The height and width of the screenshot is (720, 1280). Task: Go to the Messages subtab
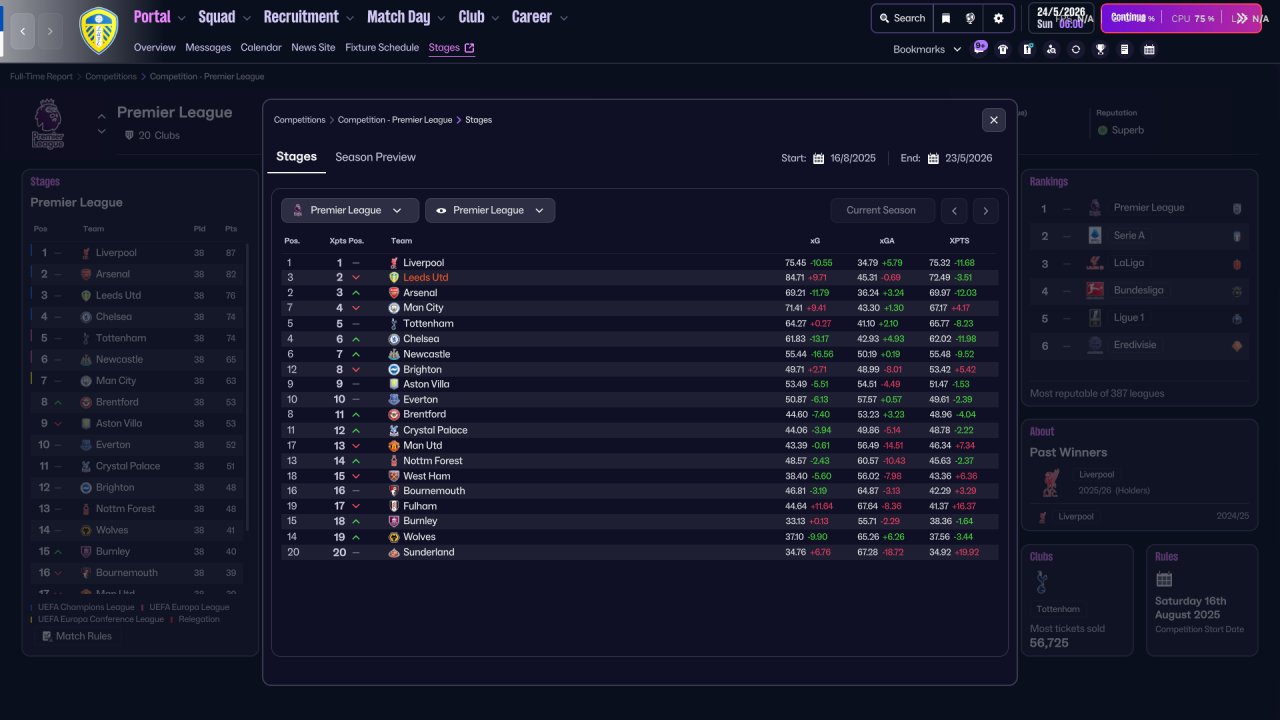coord(208,47)
